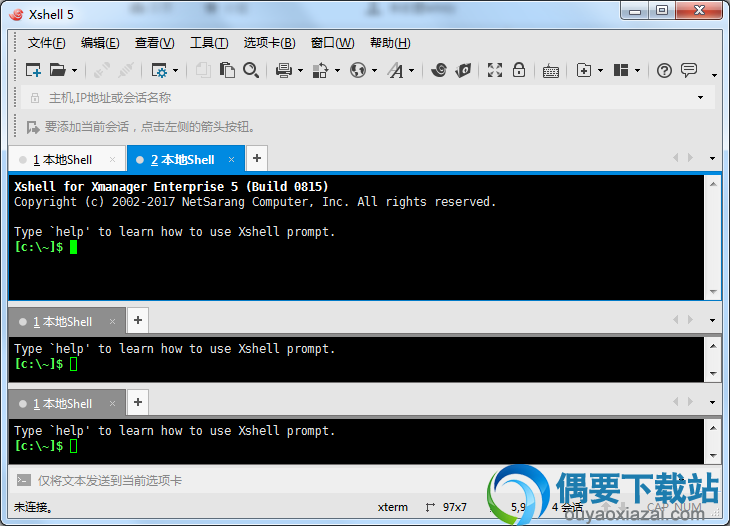Open the 文件(F) menu
Screen dimensions: 730x526
[47, 43]
